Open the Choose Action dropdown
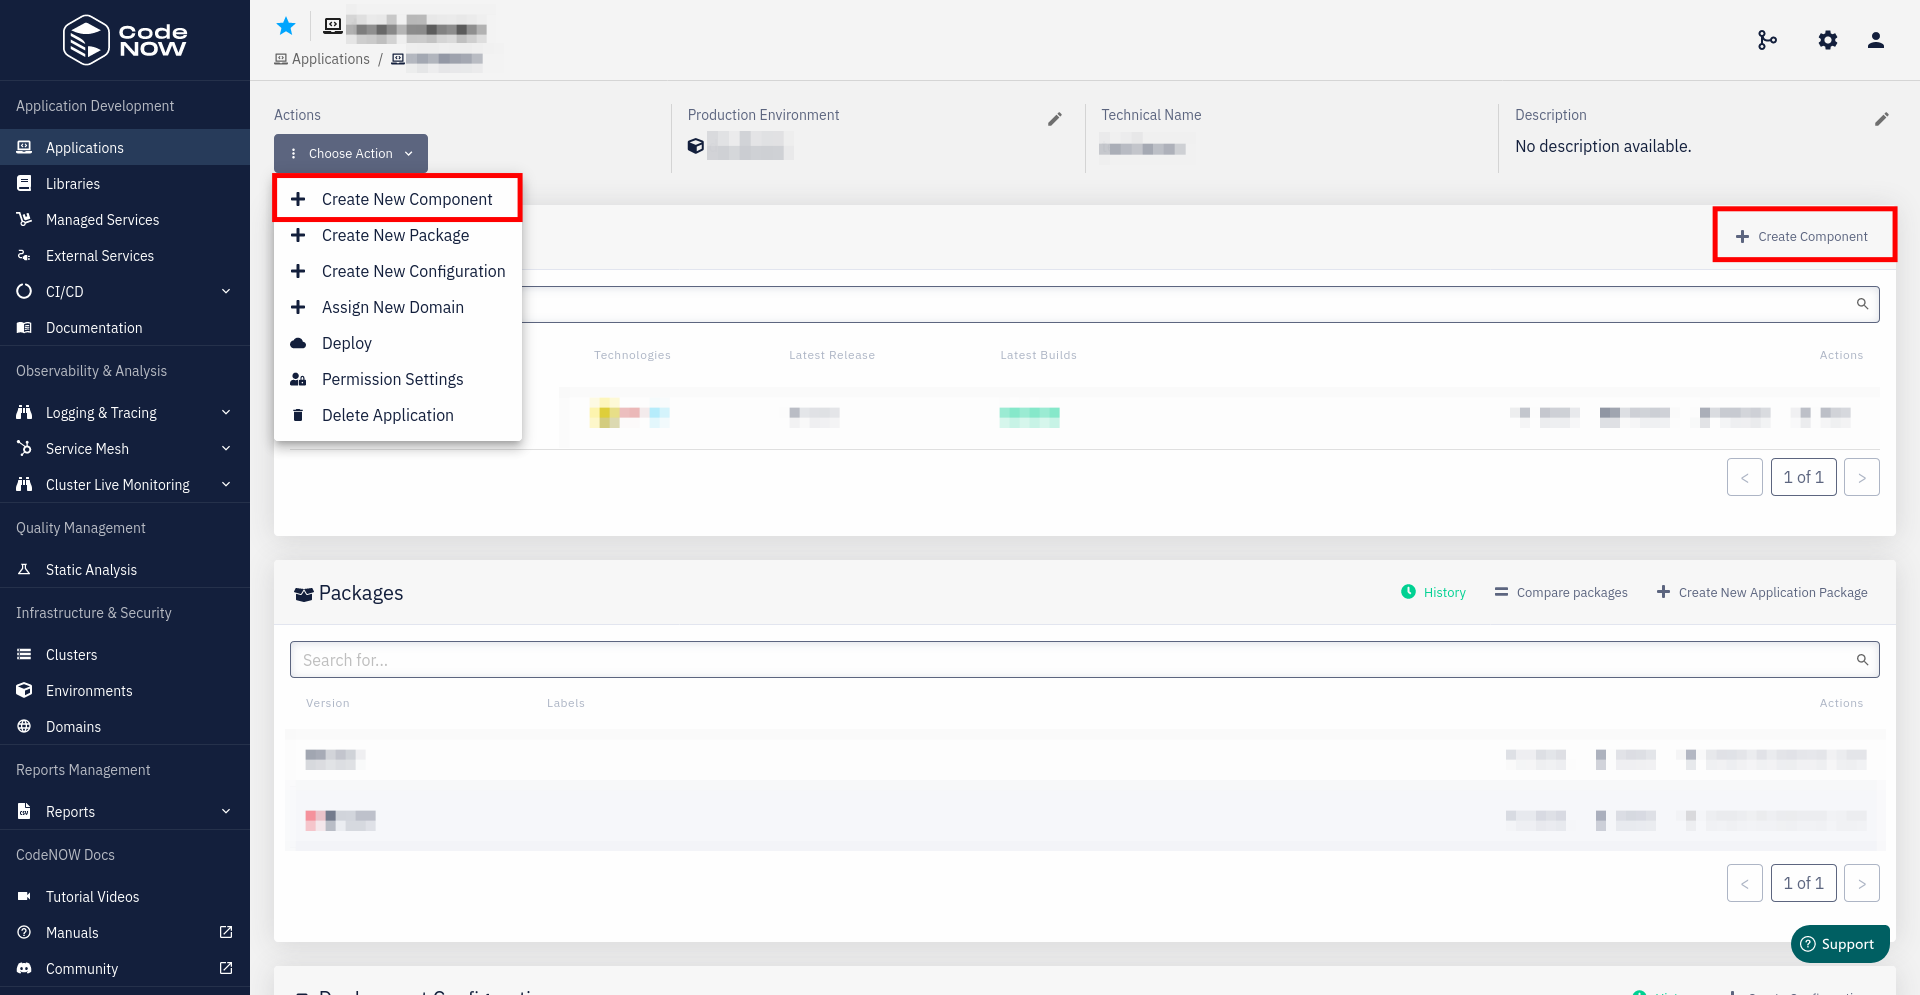Viewport: 1920px width, 995px height. [351, 153]
